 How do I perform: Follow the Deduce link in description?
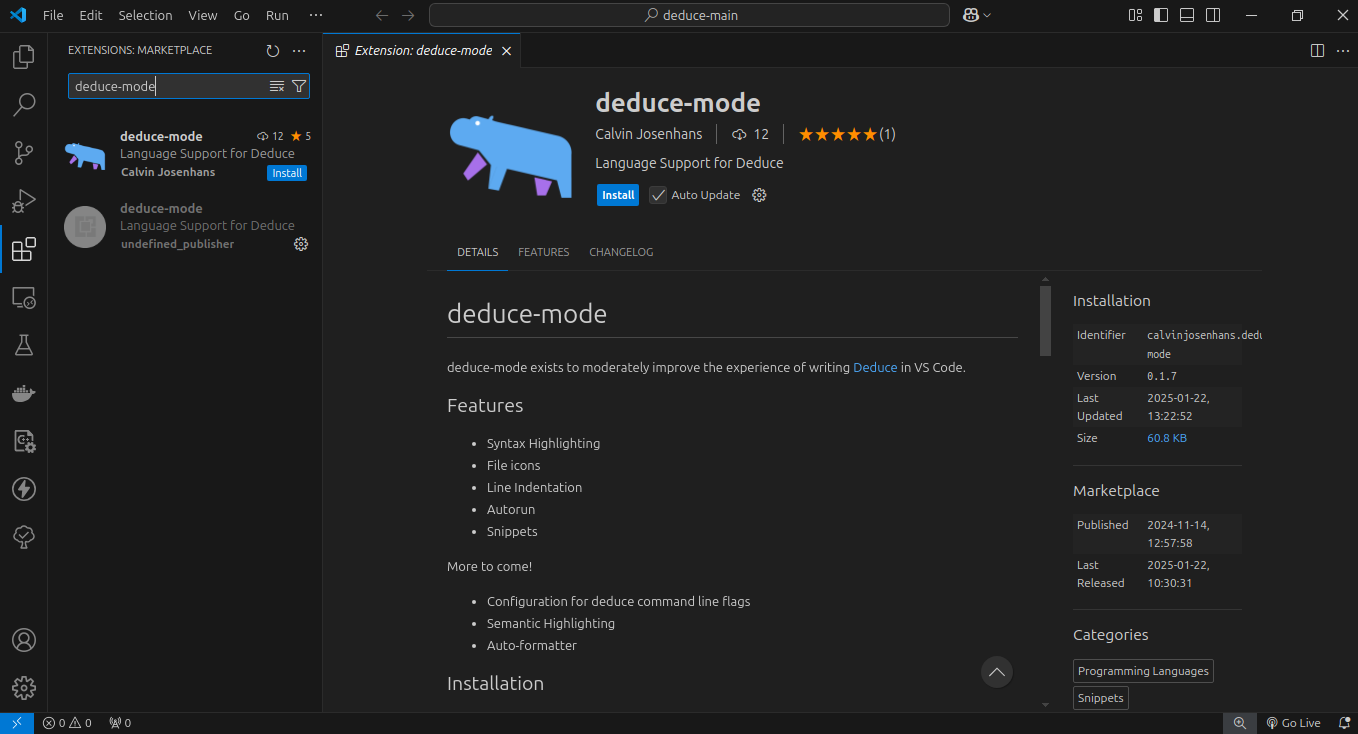(875, 368)
